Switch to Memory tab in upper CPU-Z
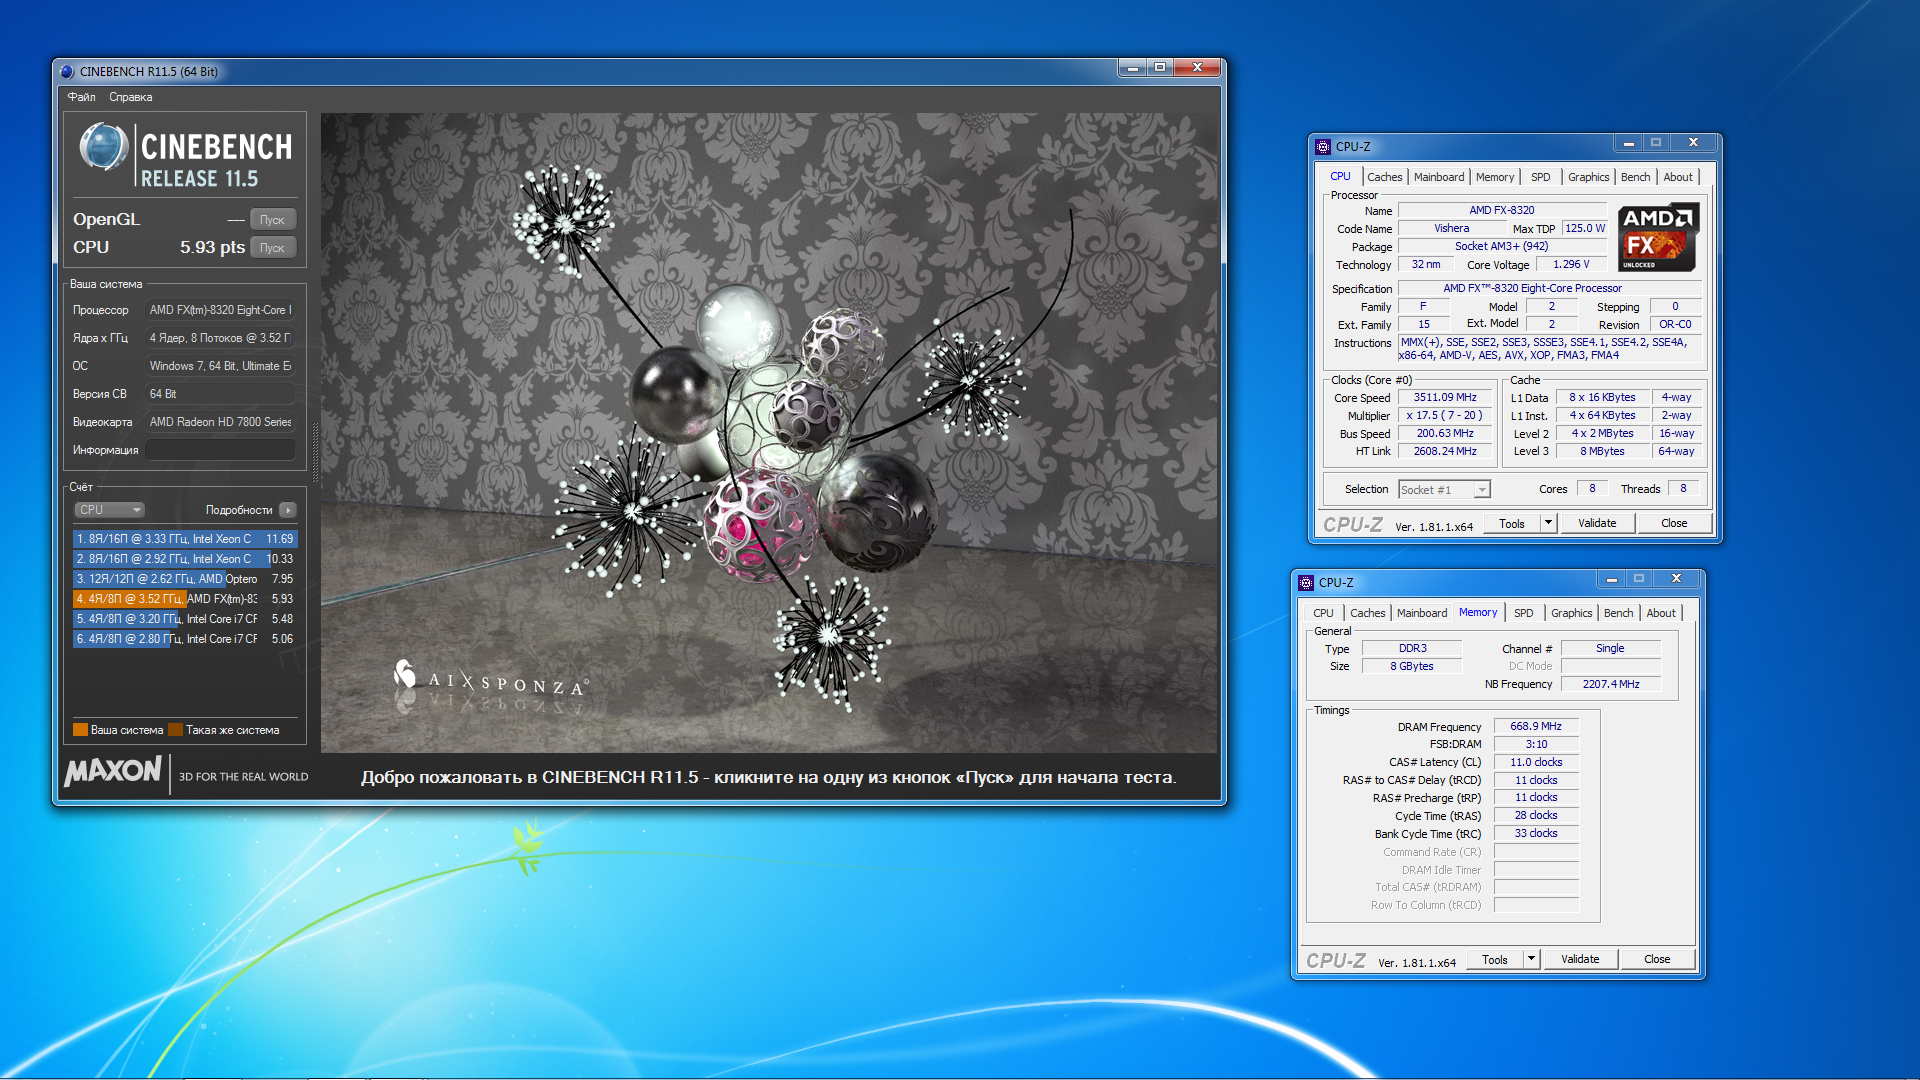The image size is (1920, 1080). [x=1495, y=177]
